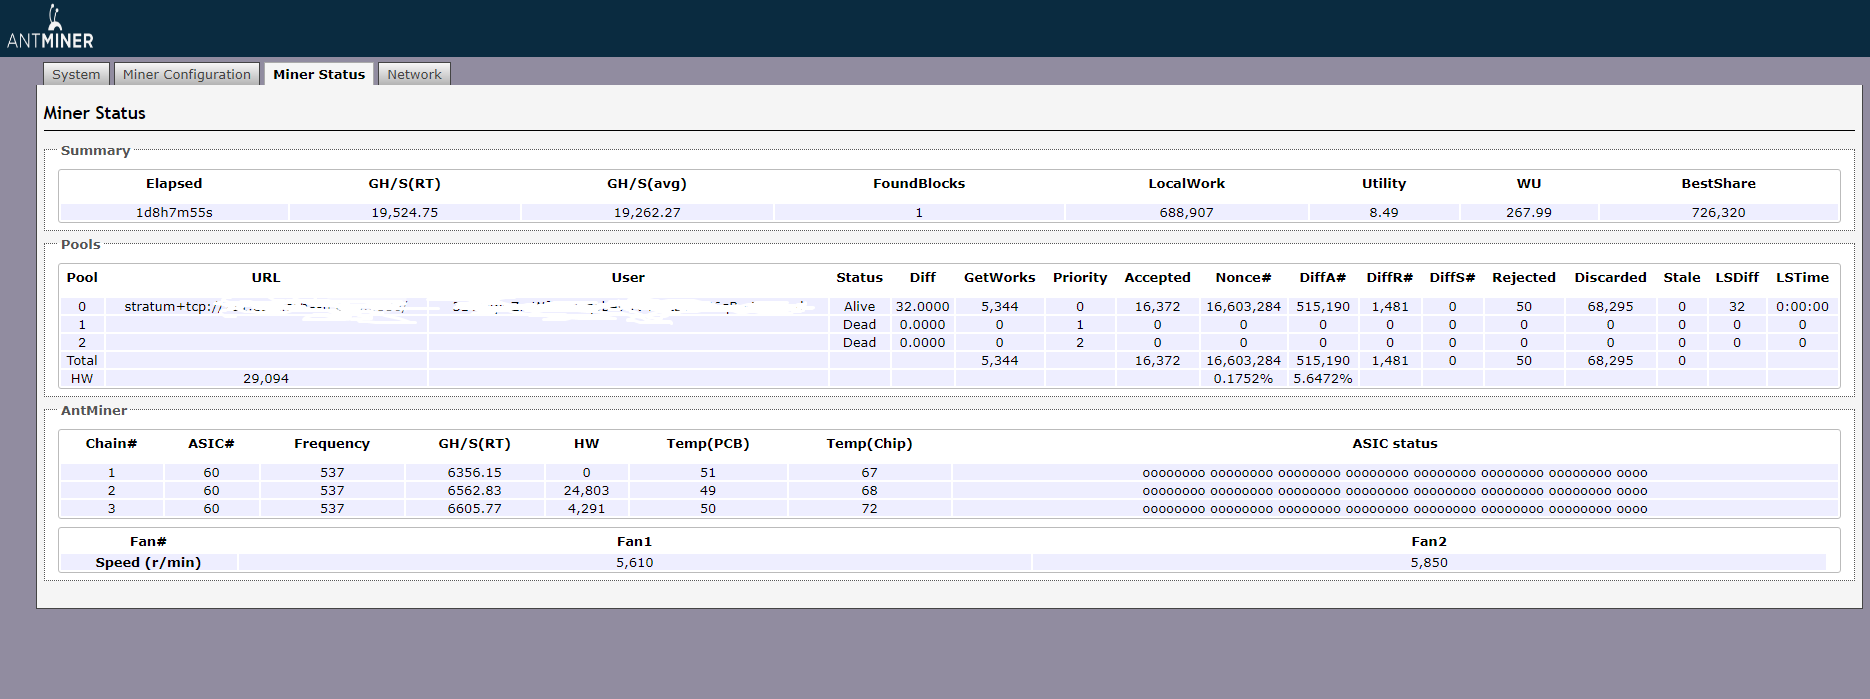Click the pool 0 LSDiff value 32
1870x699 pixels.
coord(1737,307)
